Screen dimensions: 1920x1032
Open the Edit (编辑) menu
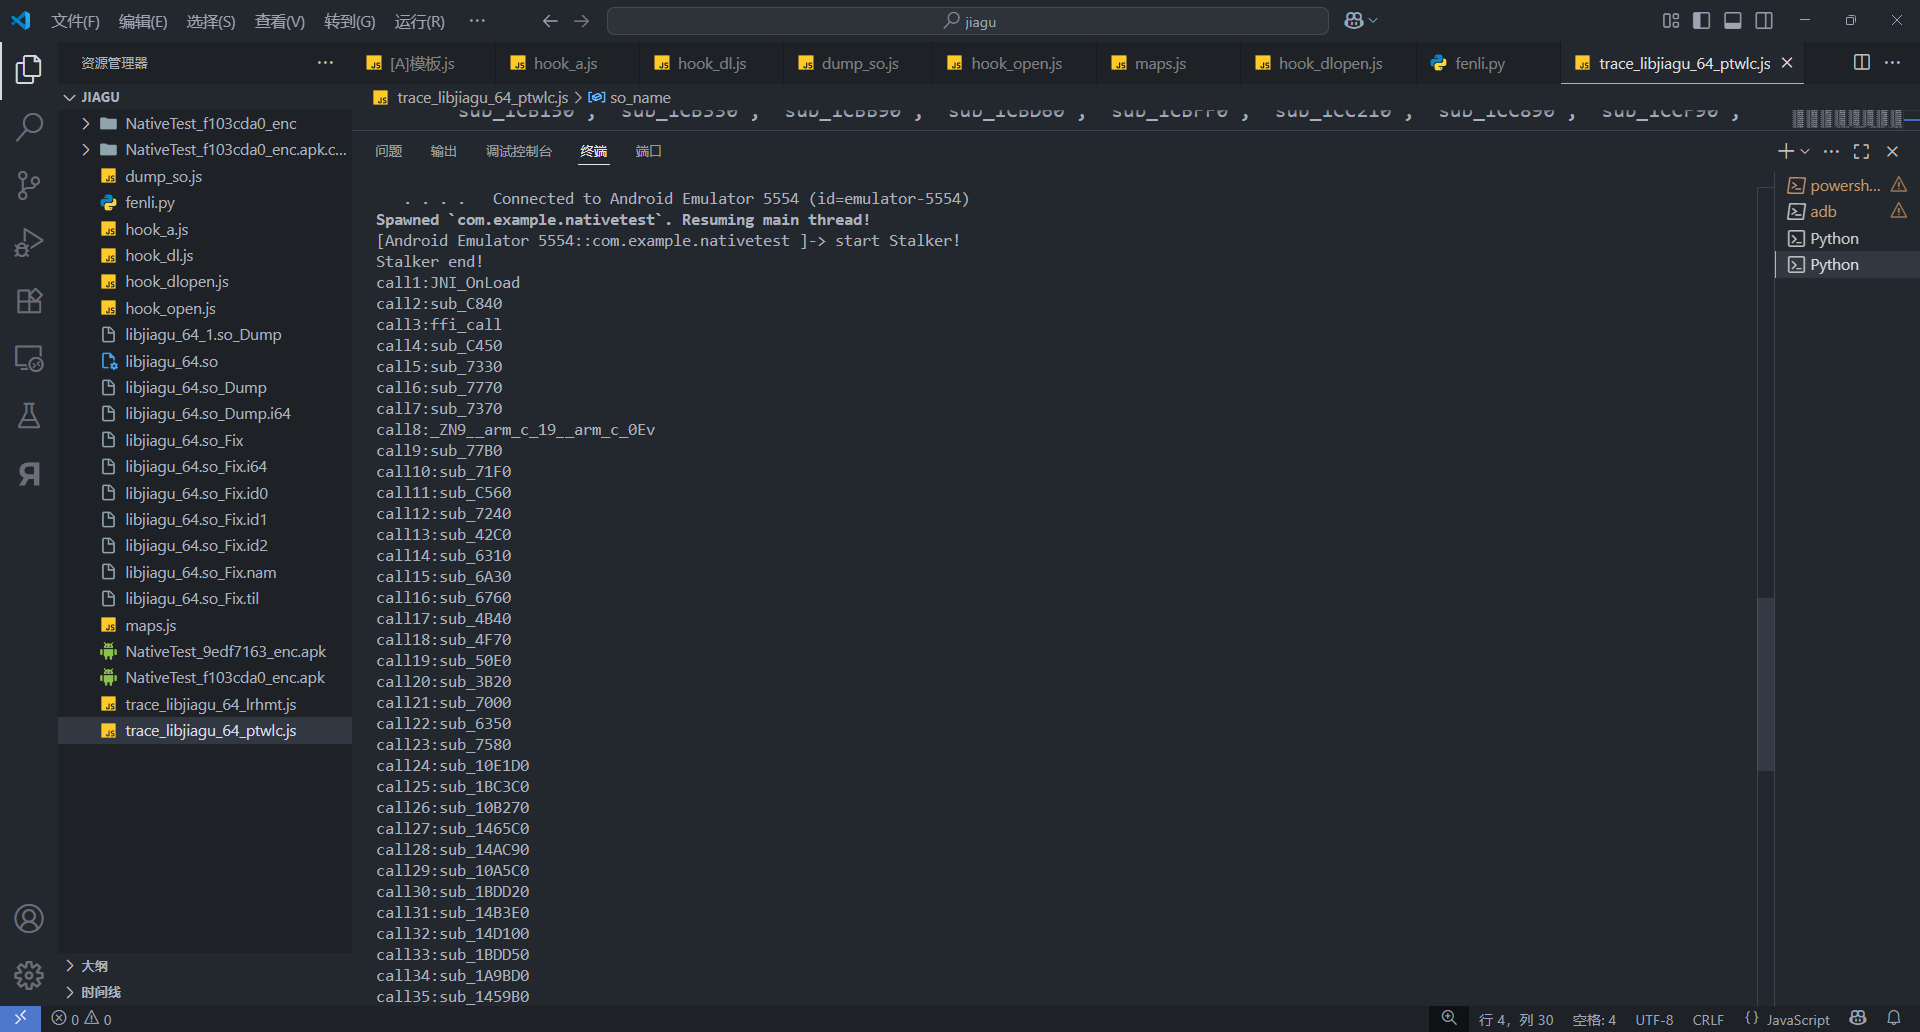pos(143,21)
